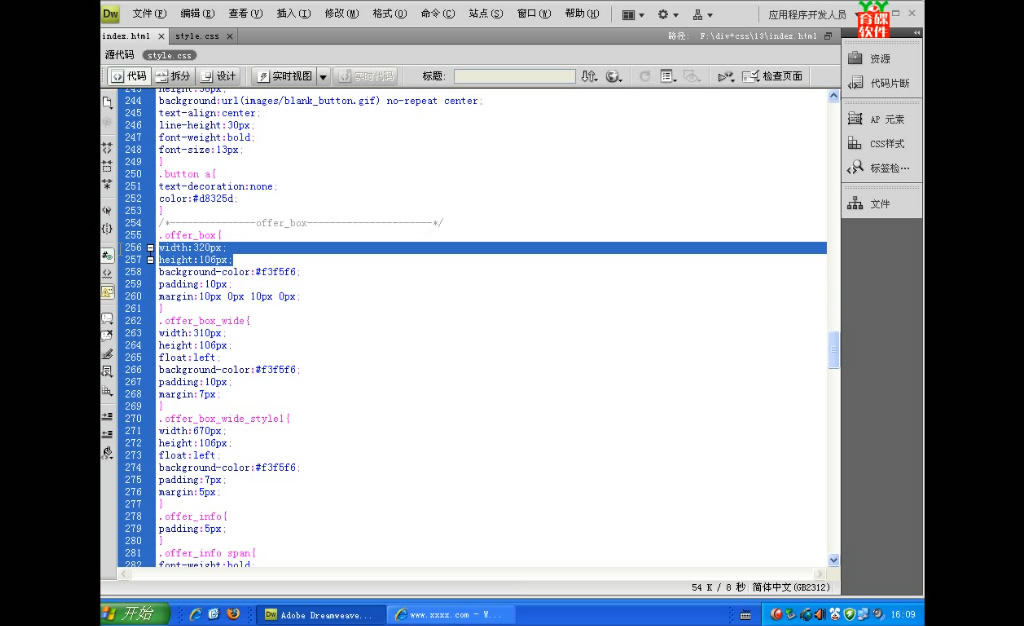Image resolution: width=1024 pixels, height=626 pixels.
Task: Open the File Management icon menu
Action: (589, 76)
